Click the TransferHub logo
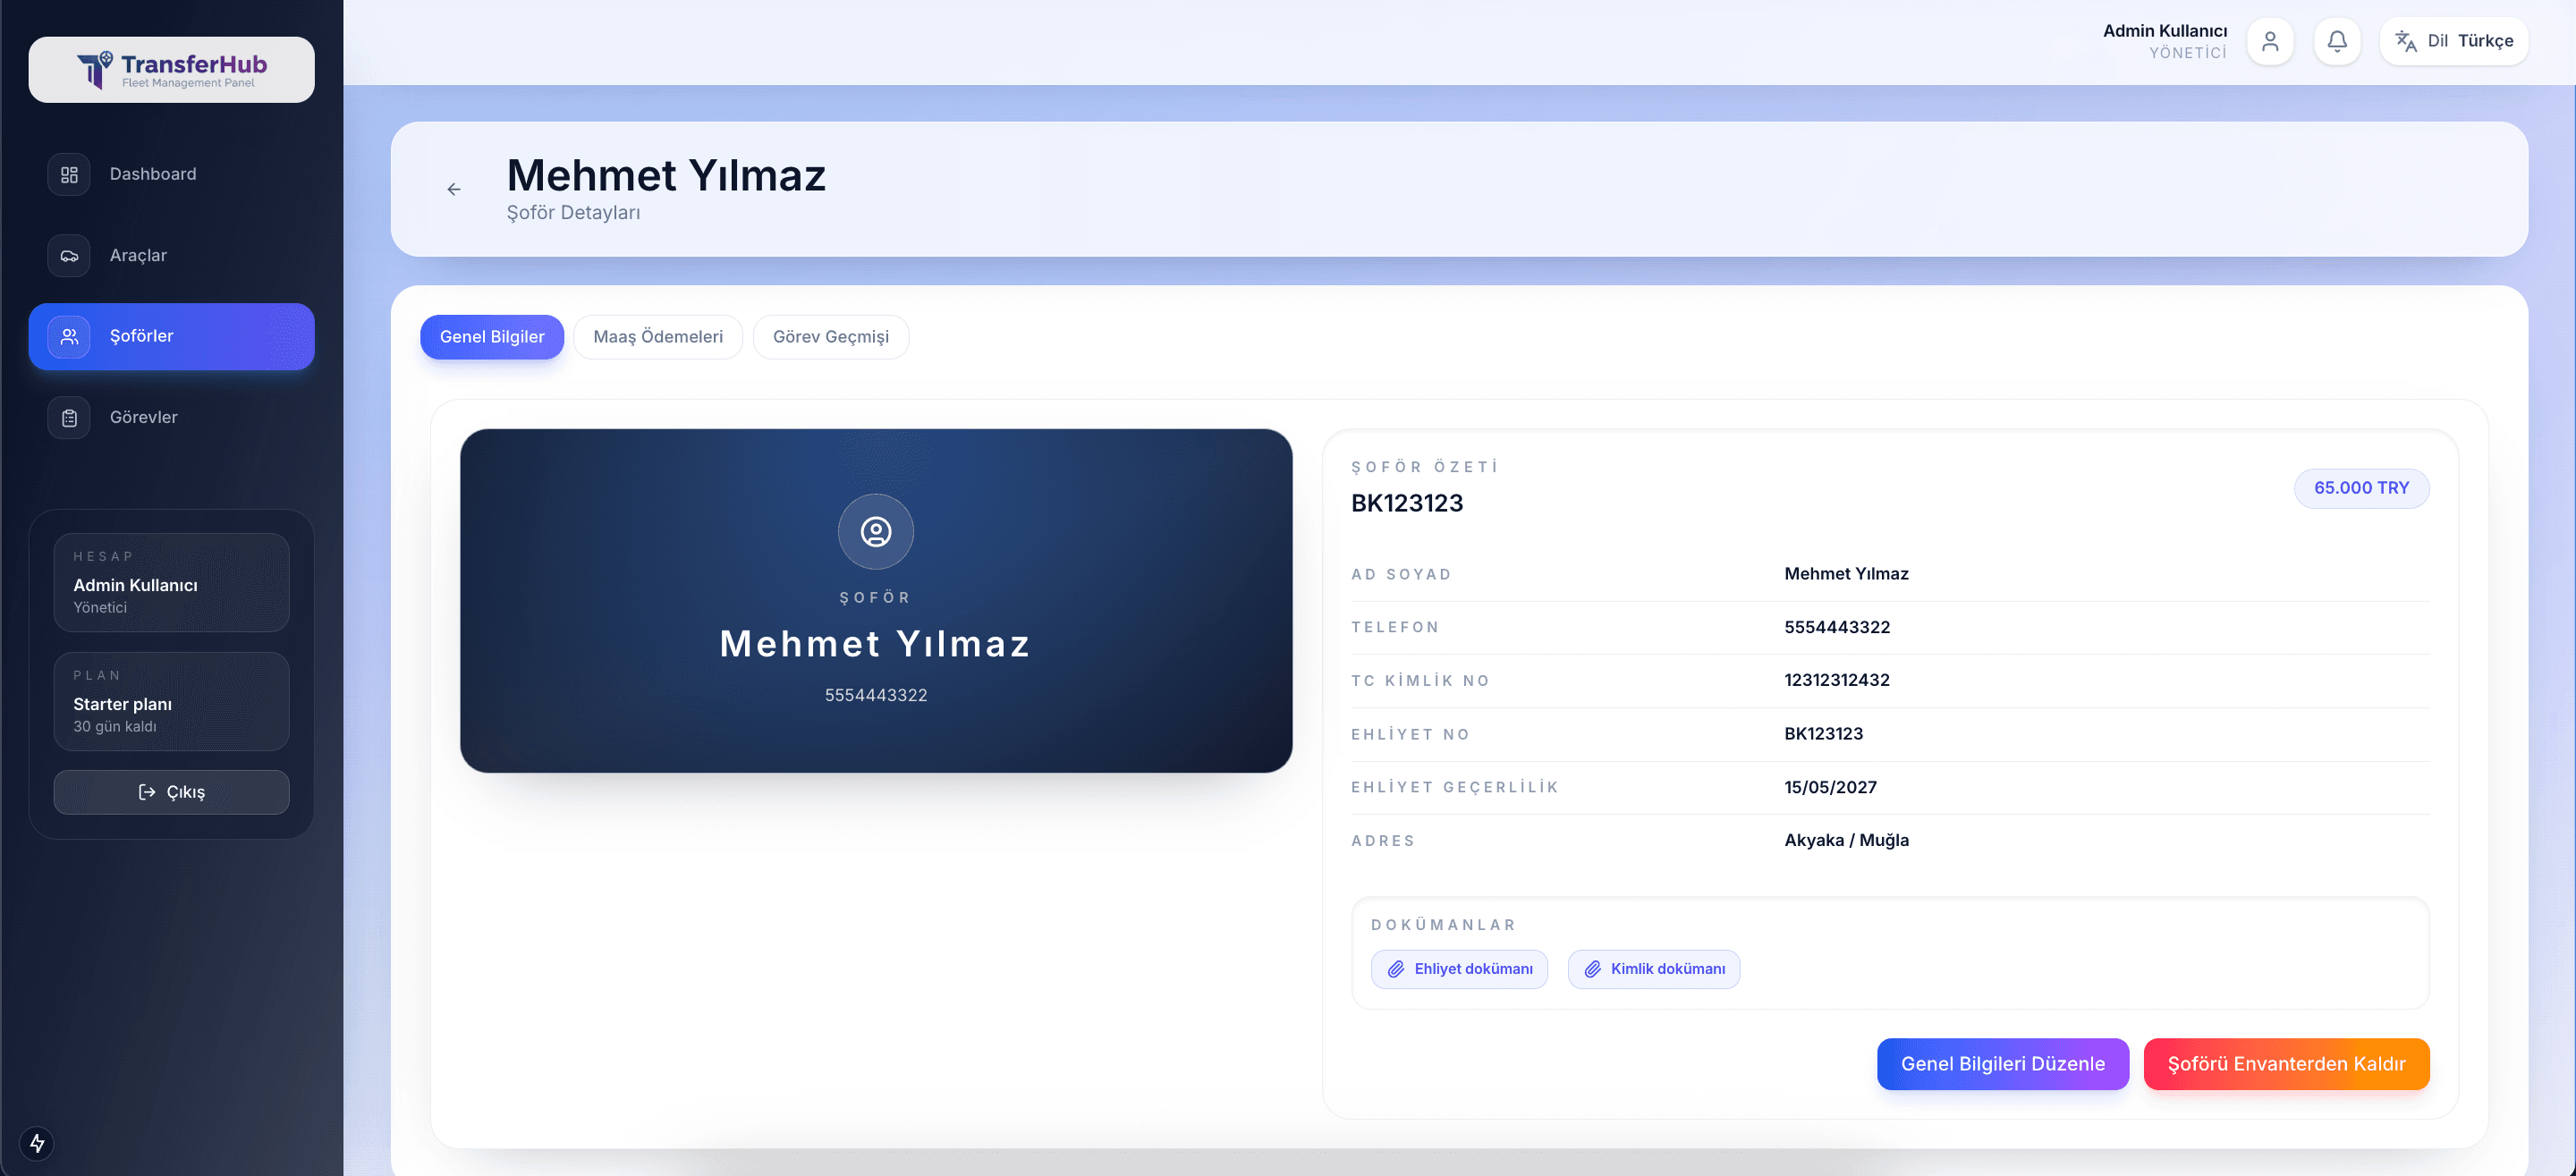The width and height of the screenshot is (2576, 1176). (171, 70)
